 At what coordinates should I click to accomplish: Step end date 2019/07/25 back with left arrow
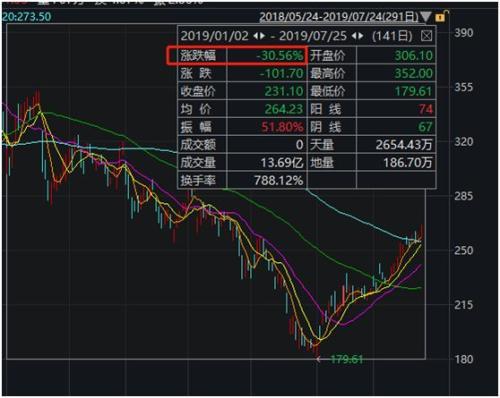click(x=354, y=36)
